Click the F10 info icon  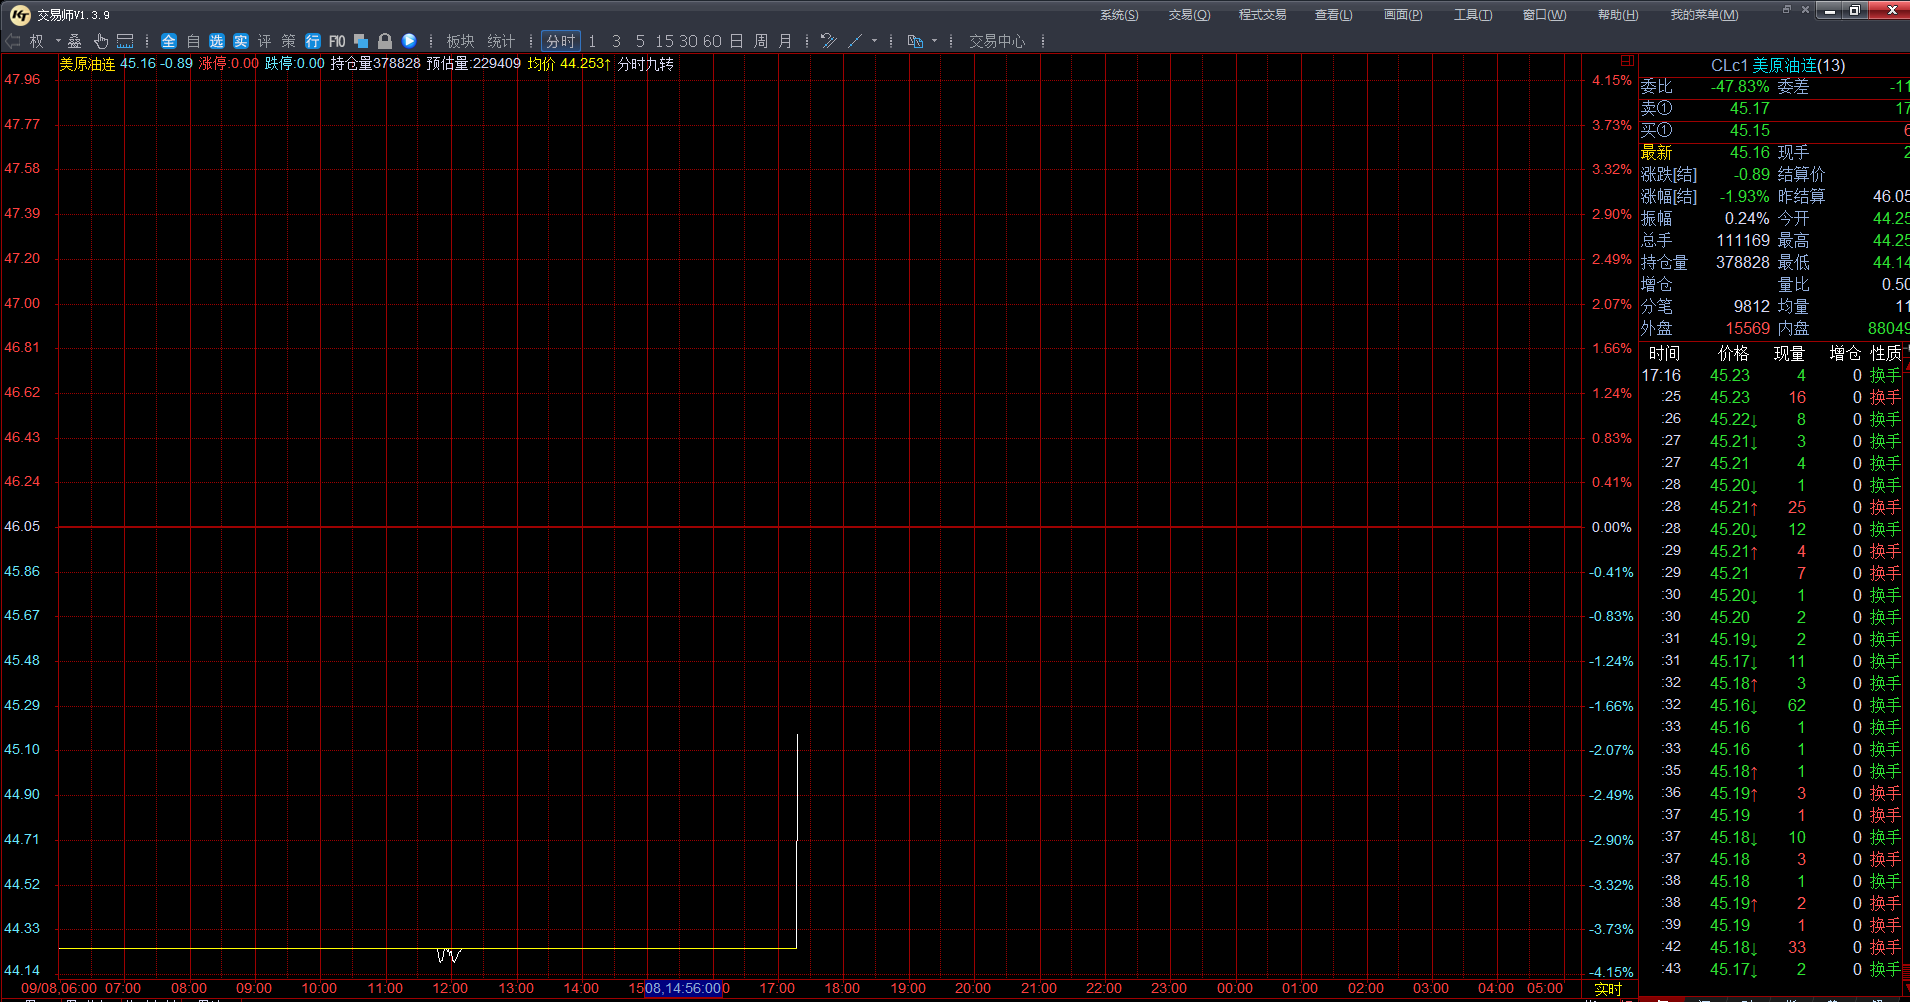[x=337, y=41]
